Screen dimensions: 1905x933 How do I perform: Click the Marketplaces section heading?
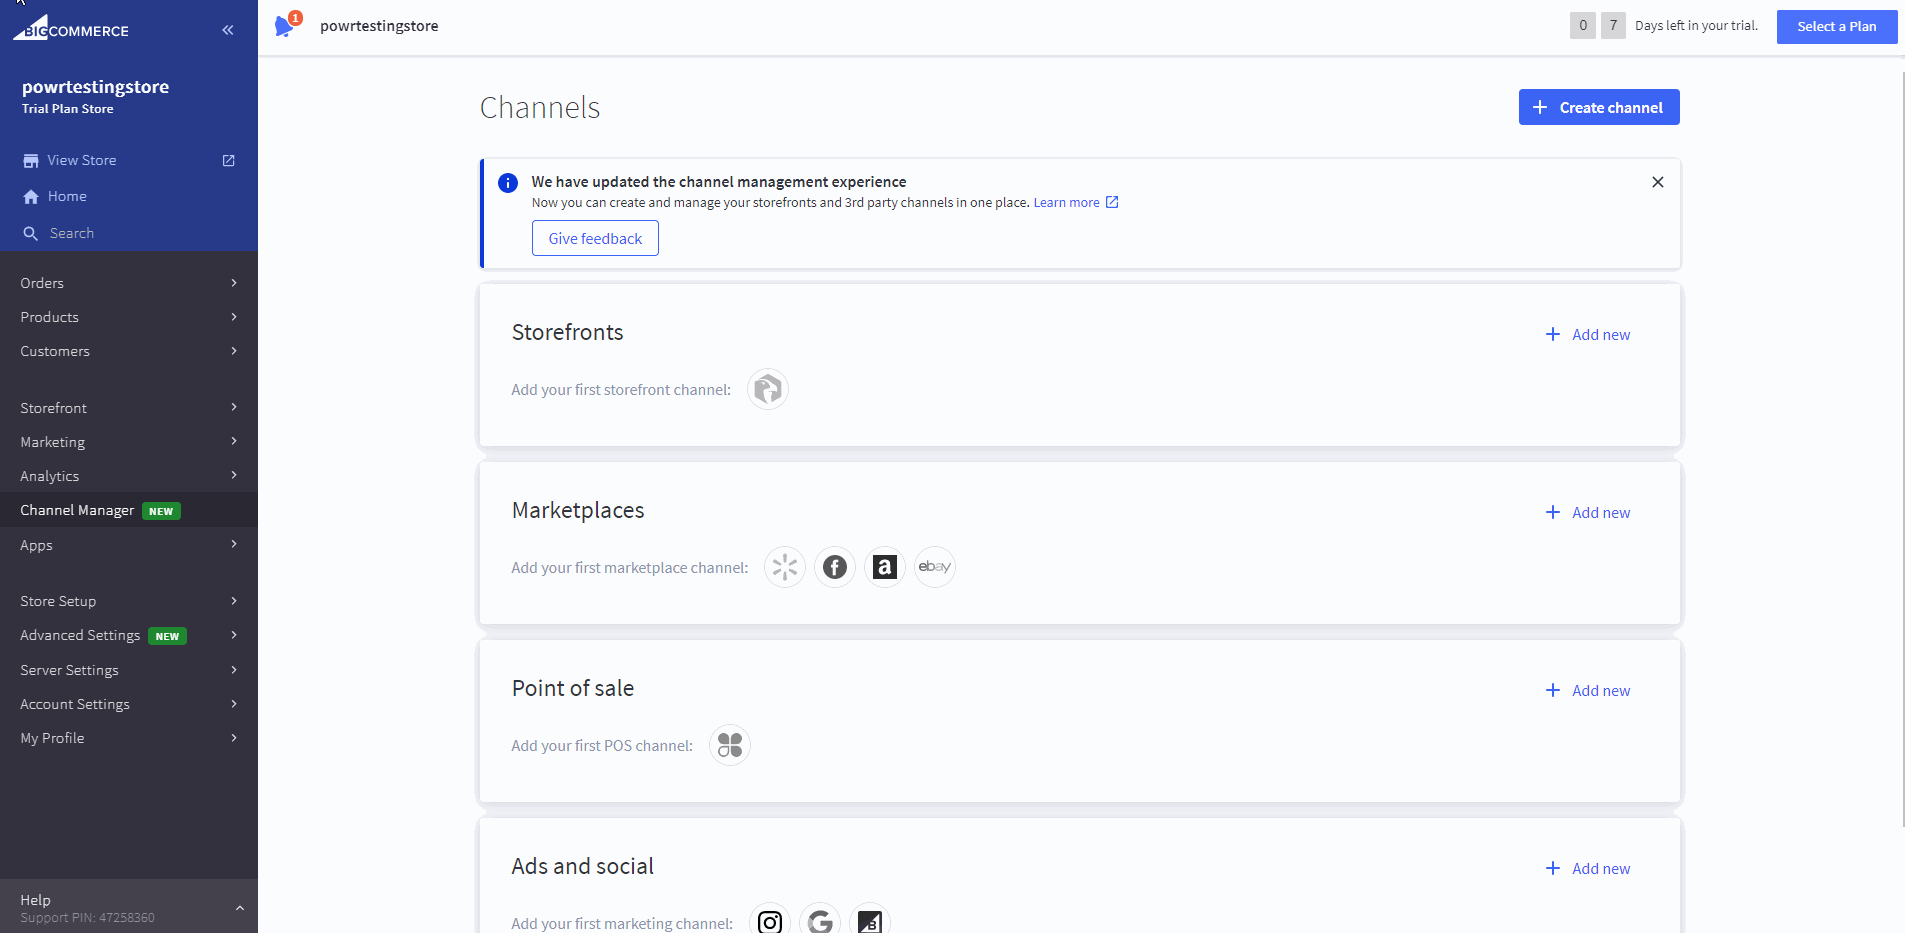coord(578,510)
